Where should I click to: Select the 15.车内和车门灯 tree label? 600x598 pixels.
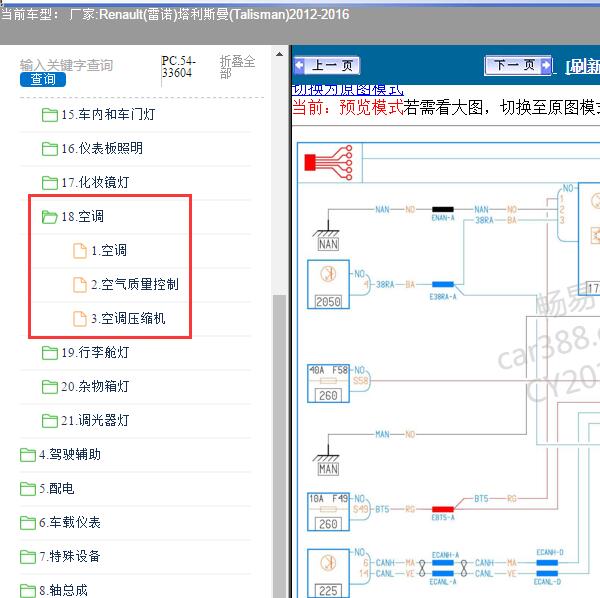[x=108, y=114]
